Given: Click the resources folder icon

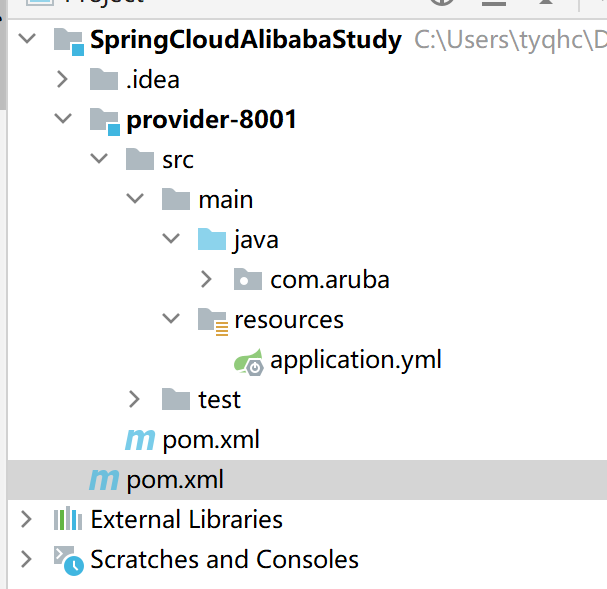Looking at the screenshot, I should [213, 322].
